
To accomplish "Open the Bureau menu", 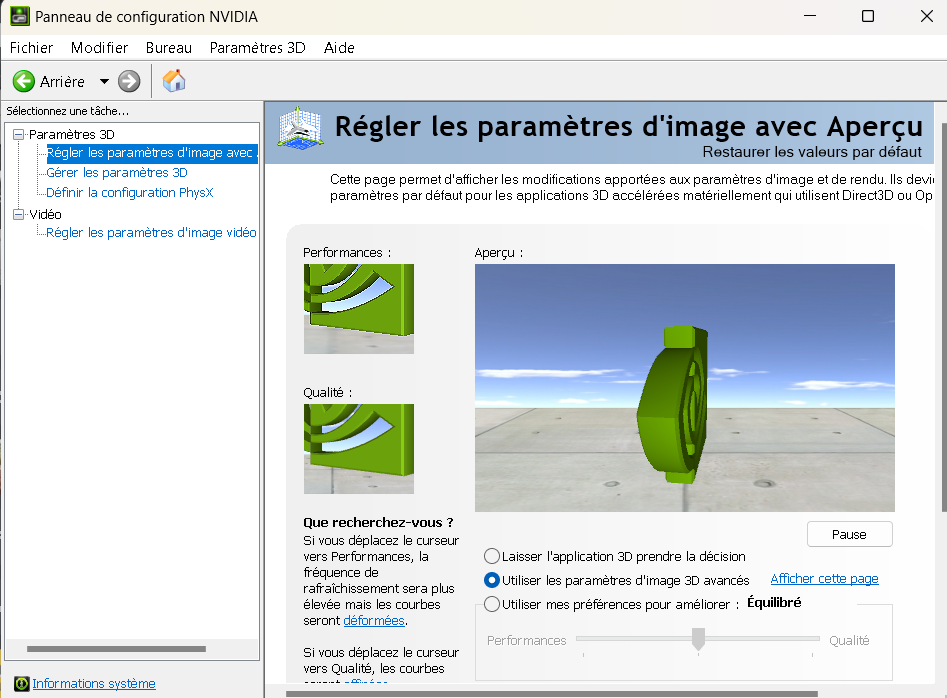I will tap(168, 48).
